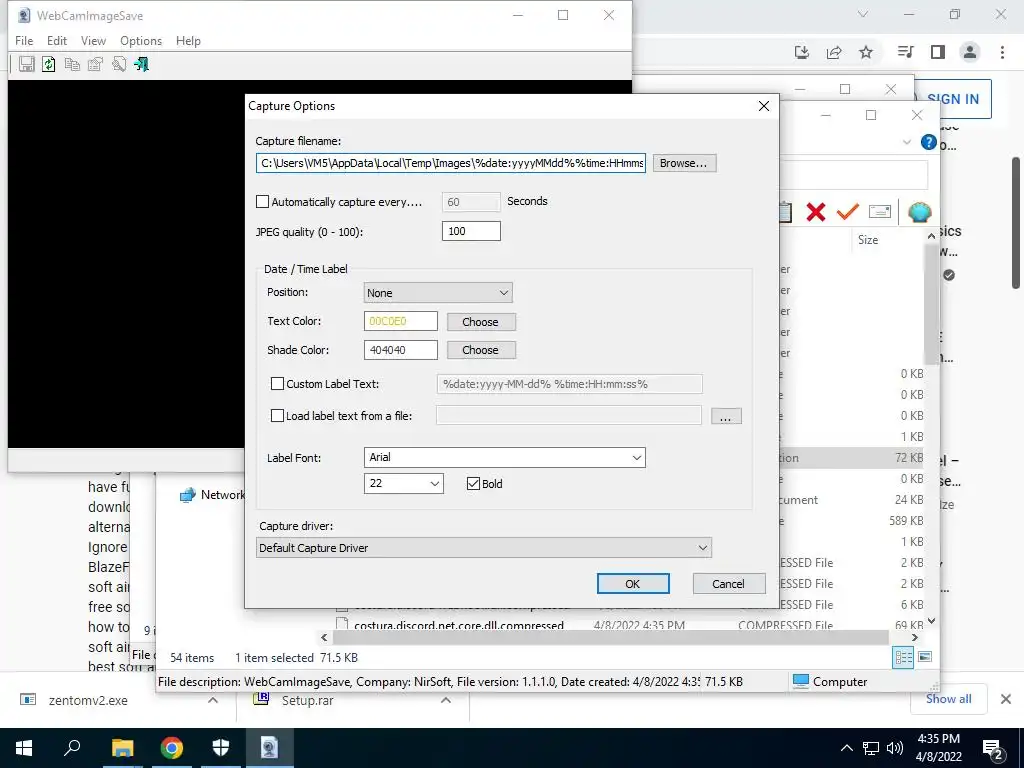Click the Text Color value 00C0E0 field

click(400, 321)
